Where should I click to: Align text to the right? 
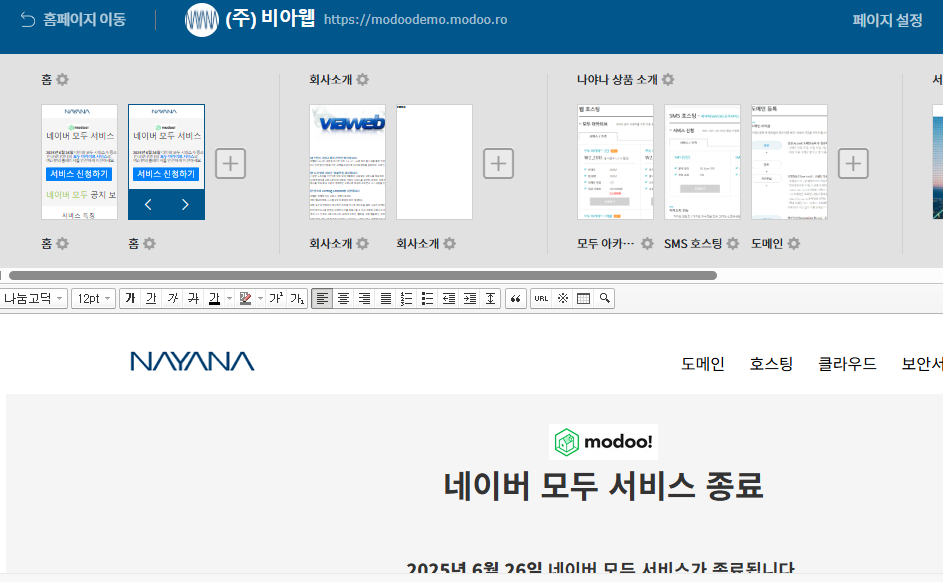364,298
